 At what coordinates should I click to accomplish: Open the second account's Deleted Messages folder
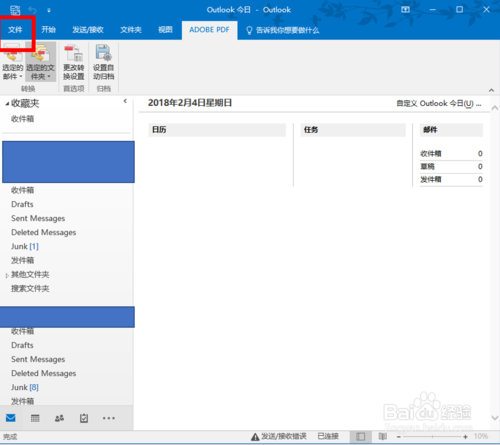click(43, 373)
